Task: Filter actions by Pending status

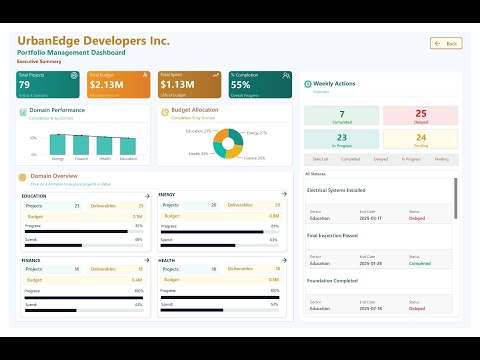Action: coord(442,159)
